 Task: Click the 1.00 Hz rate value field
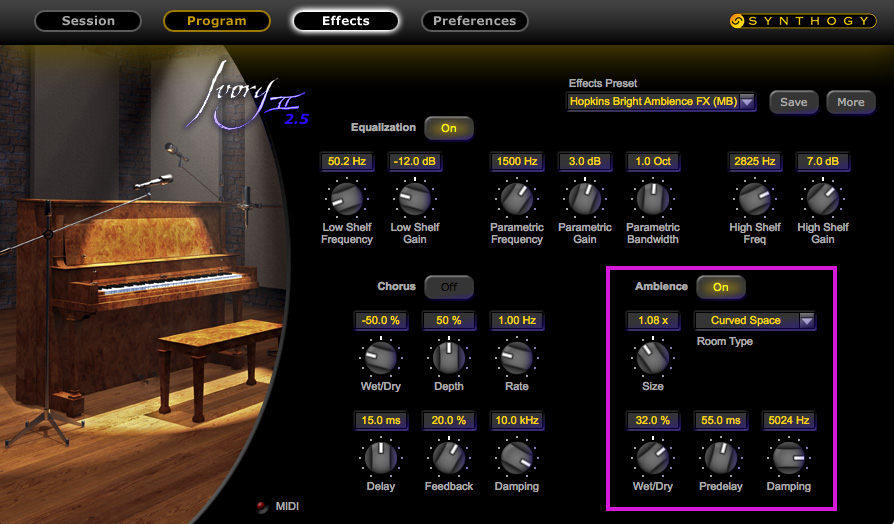[x=517, y=320]
